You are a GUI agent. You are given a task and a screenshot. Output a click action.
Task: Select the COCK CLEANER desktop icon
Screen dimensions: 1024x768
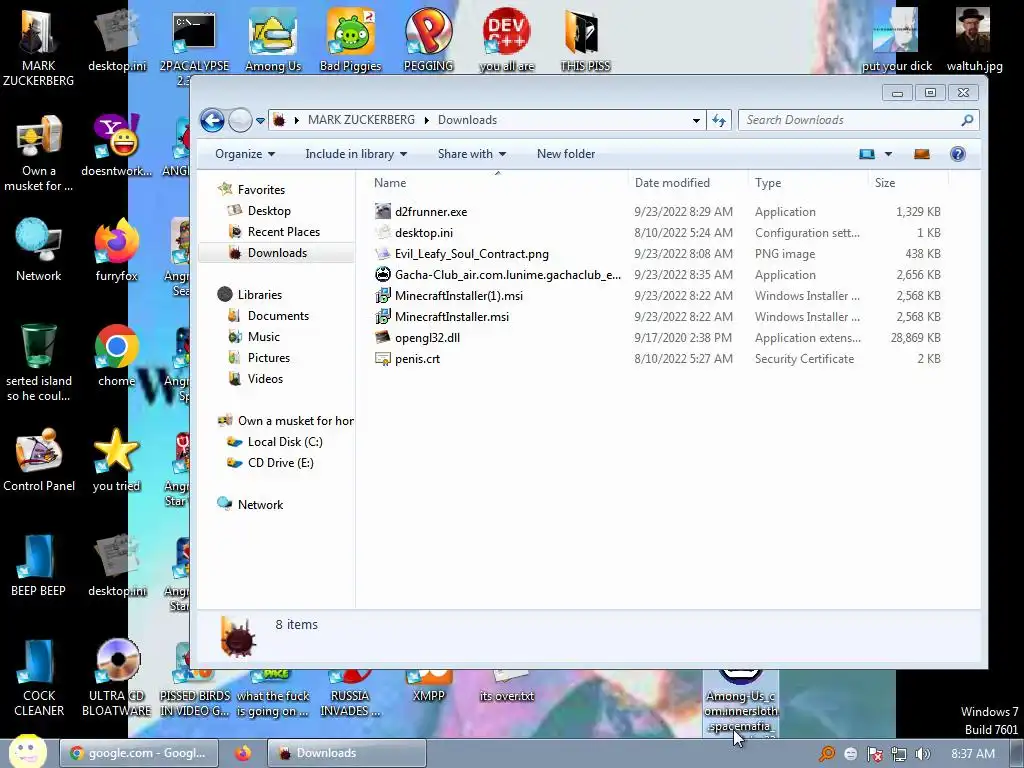[39, 678]
